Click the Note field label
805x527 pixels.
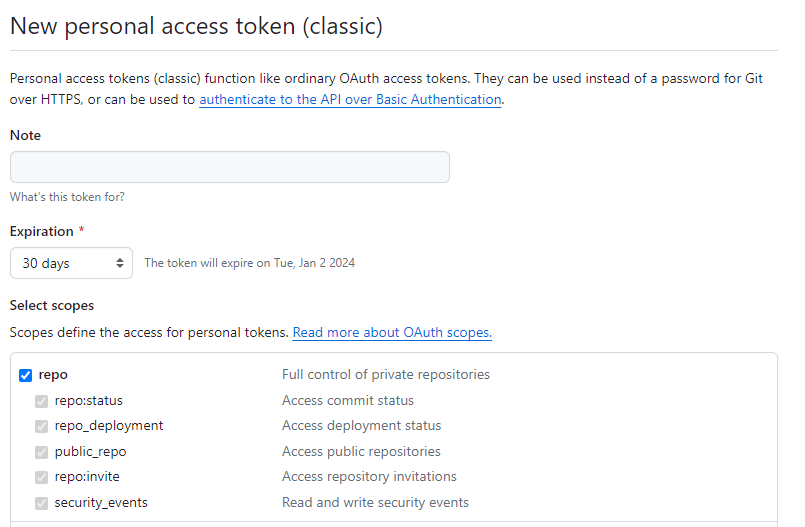[25, 135]
